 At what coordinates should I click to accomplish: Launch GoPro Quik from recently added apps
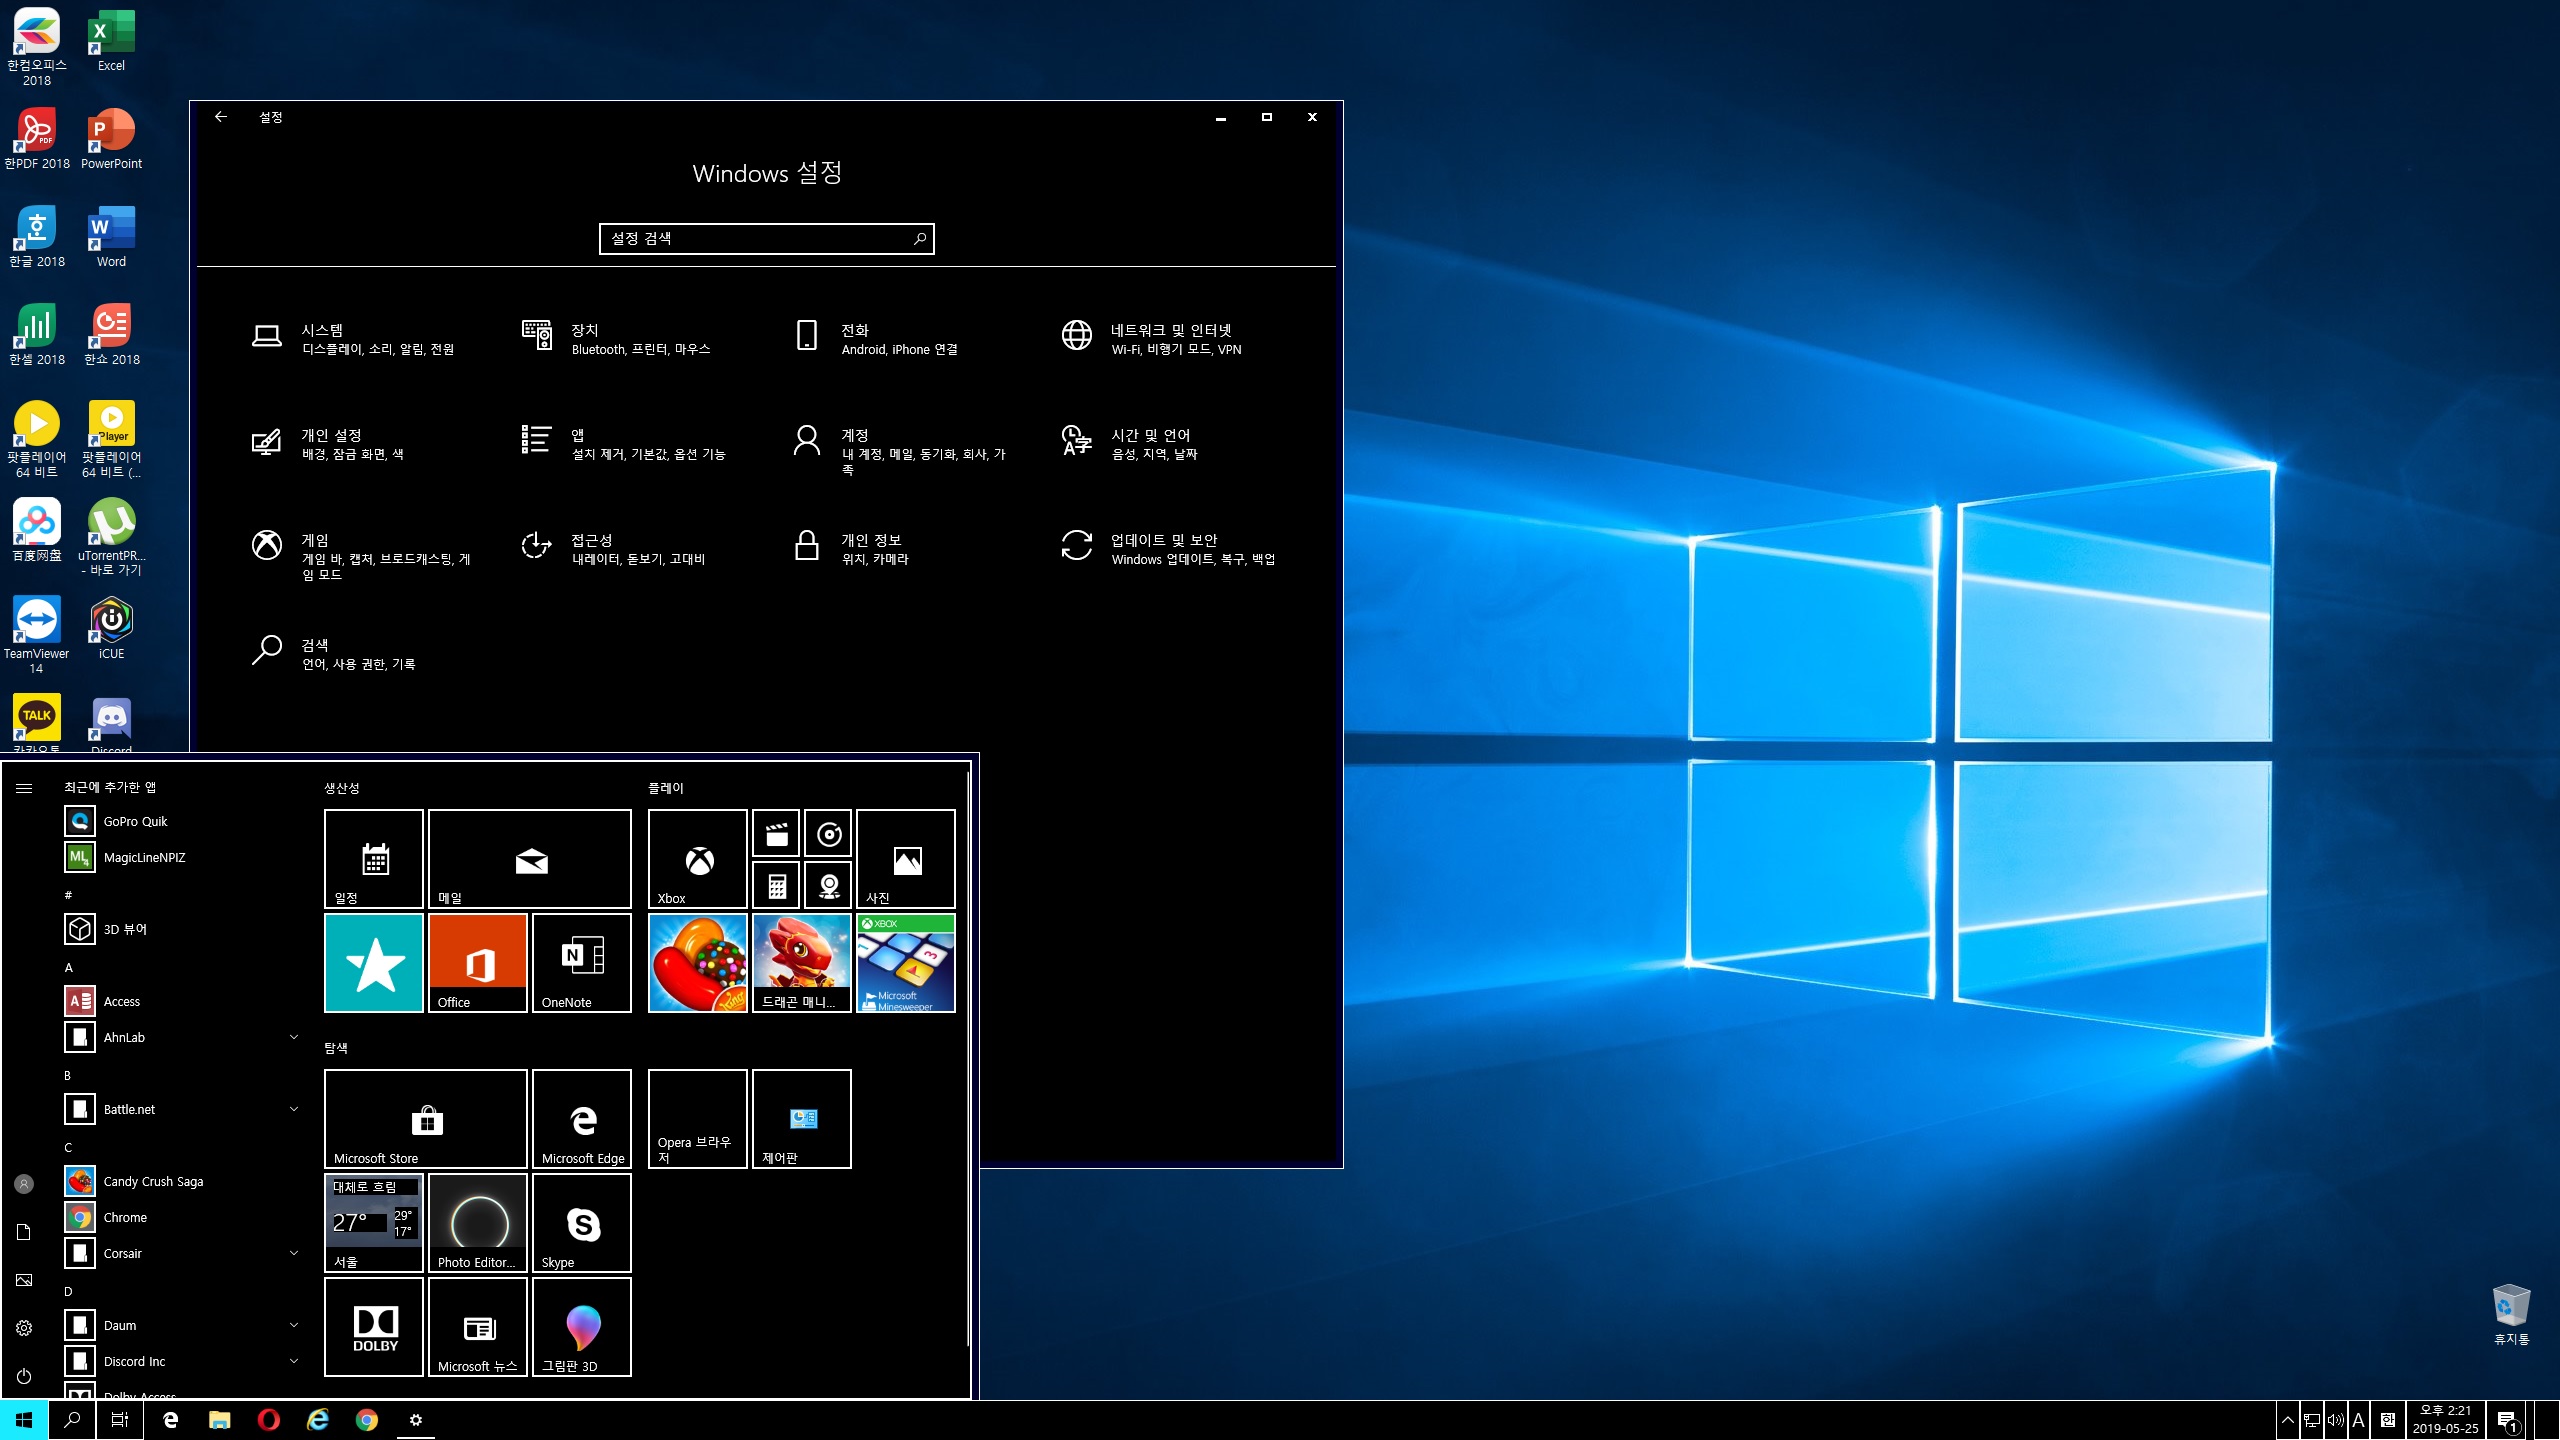pyautogui.click(x=182, y=821)
